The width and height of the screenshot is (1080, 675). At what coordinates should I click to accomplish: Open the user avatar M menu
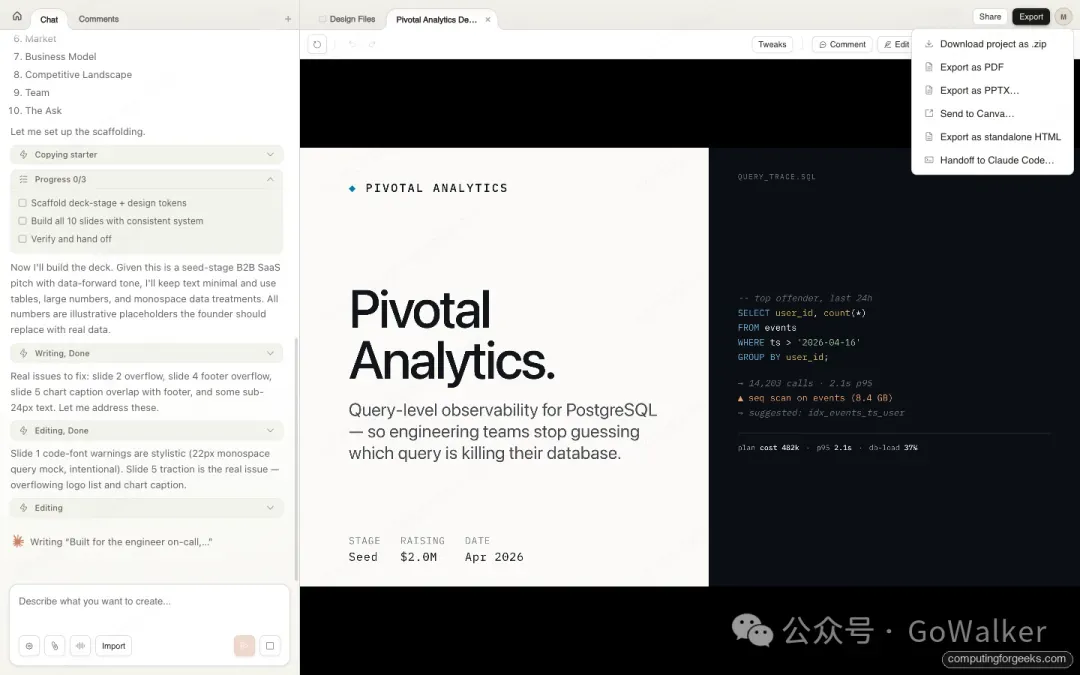pyautogui.click(x=1063, y=17)
